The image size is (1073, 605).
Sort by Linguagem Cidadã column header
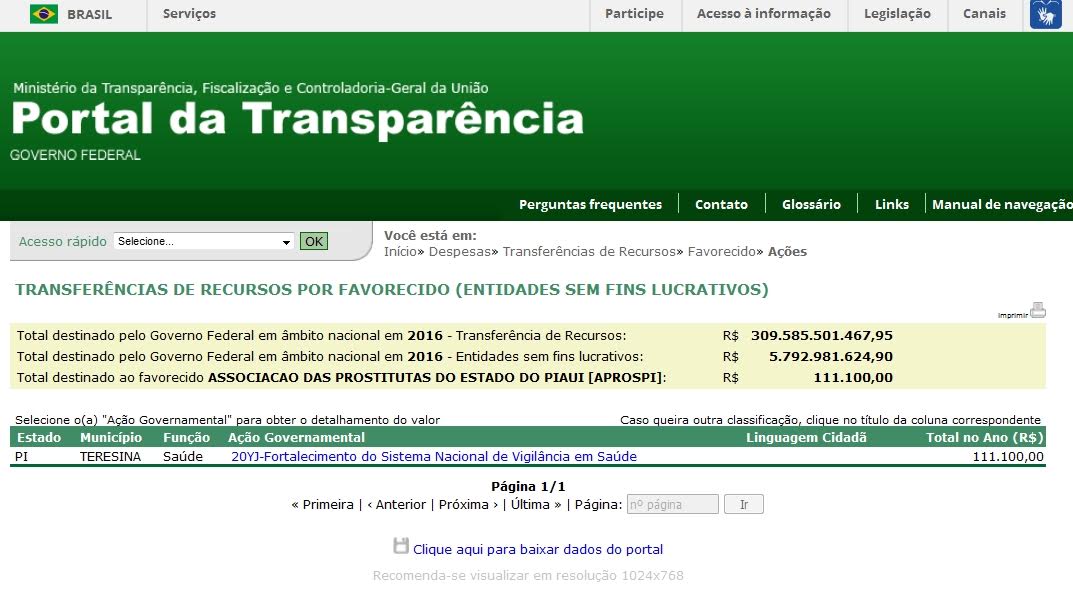(x=806, y=437)
